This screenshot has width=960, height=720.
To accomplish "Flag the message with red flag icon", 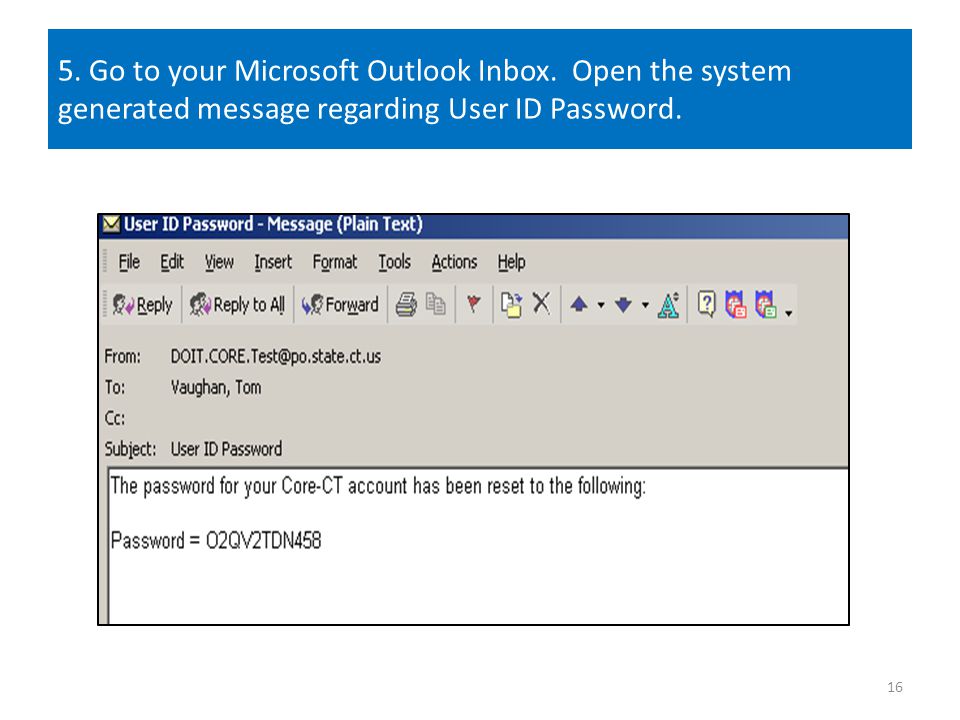I will pos(473,304).
